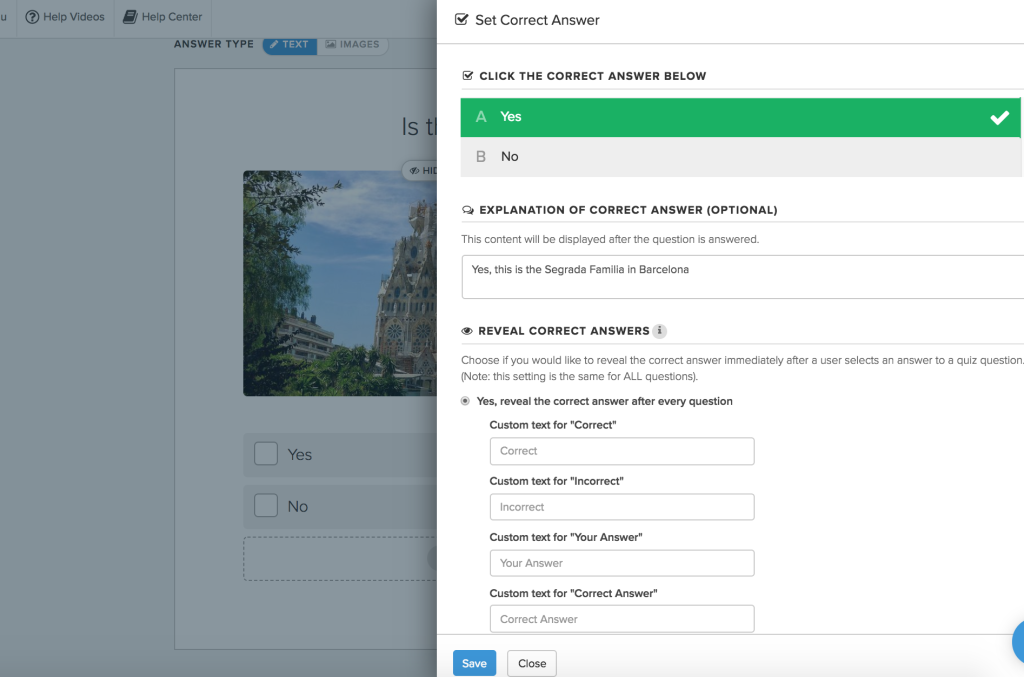Click the Set Correct Answer header checkbox icon

(461, 20)
